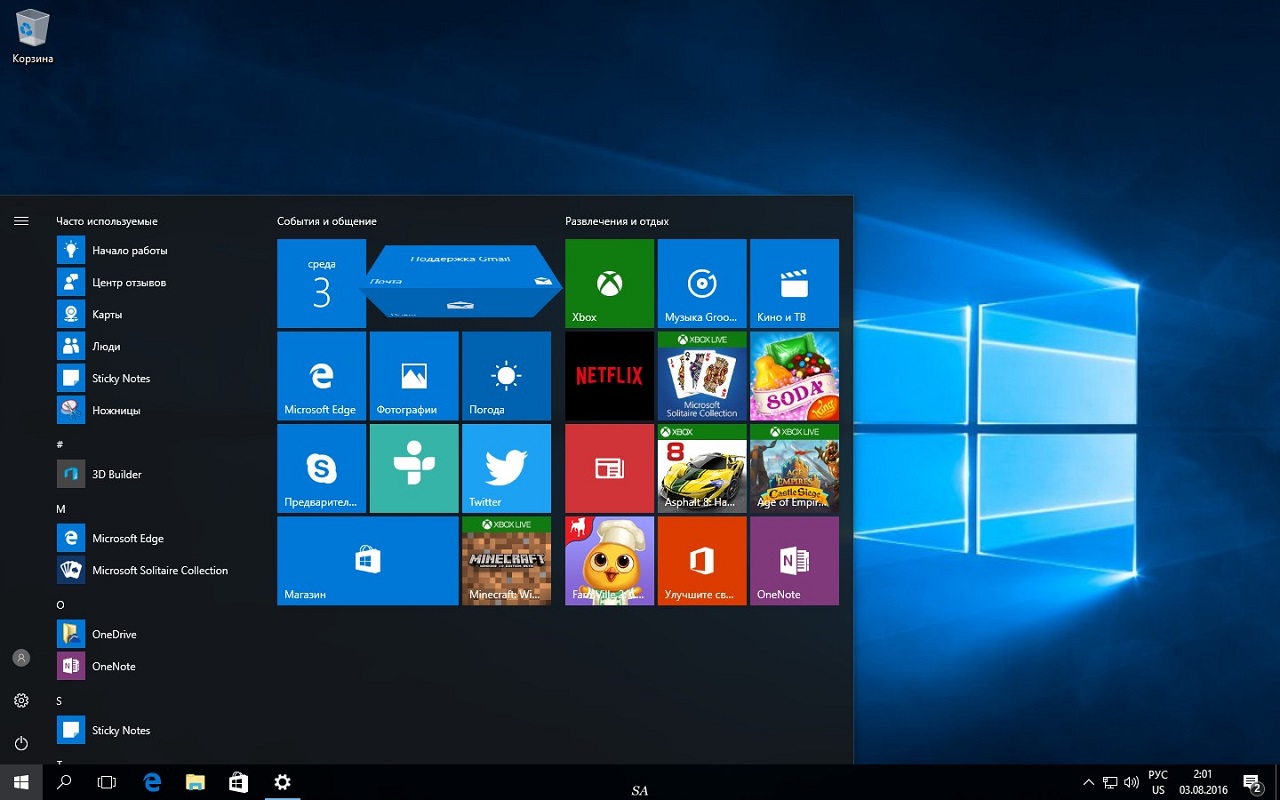Launch Minecraft Windows 10 Edition tile
Viewport: 1280px width, 800px height.
(506, 561)
